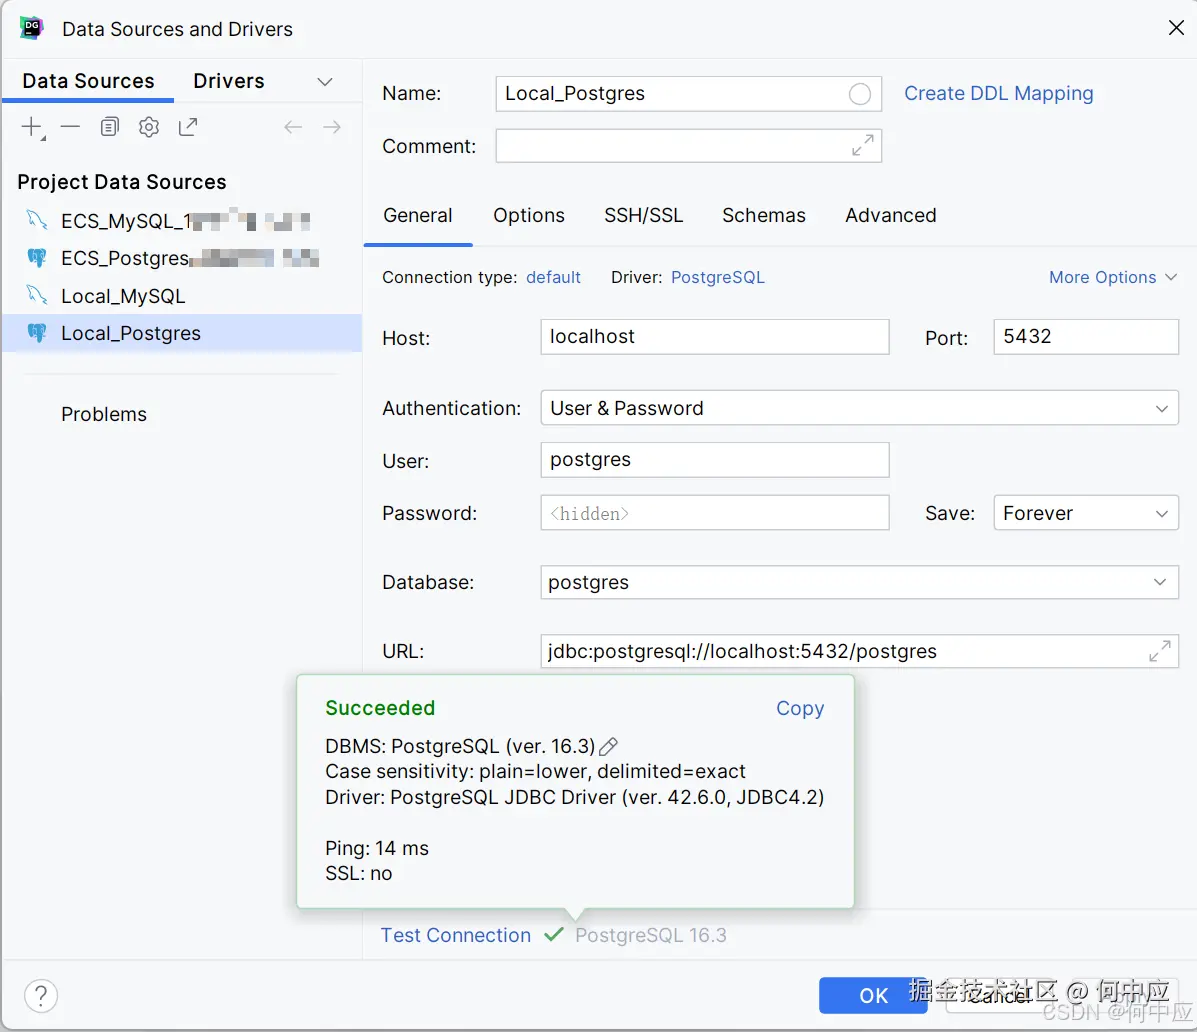1197x1032 pixels.
Task: Select Local_MySQL in the data sources list
Action: [123, 296]
